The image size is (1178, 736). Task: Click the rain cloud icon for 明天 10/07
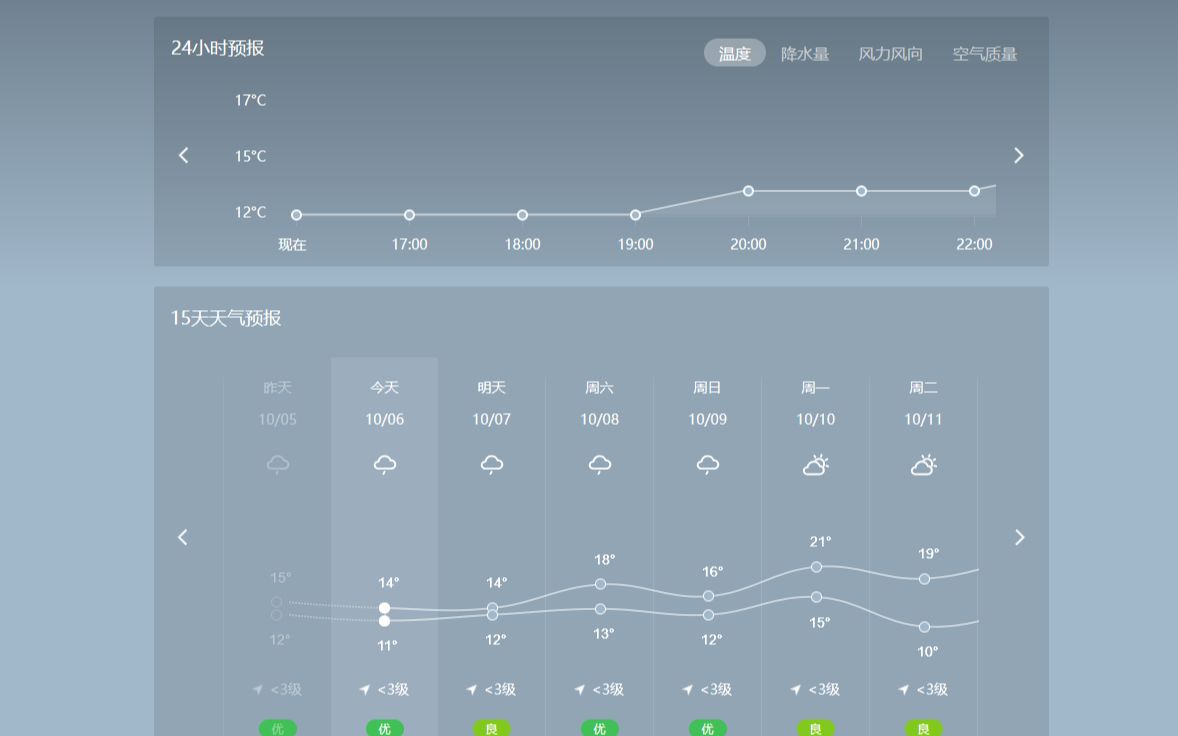[x=492, y=463]
